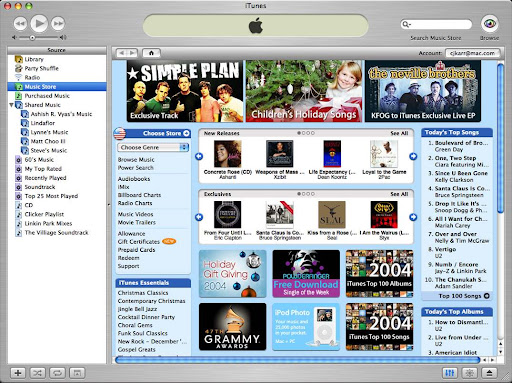Open Music Videos link

tap(135, 214)
